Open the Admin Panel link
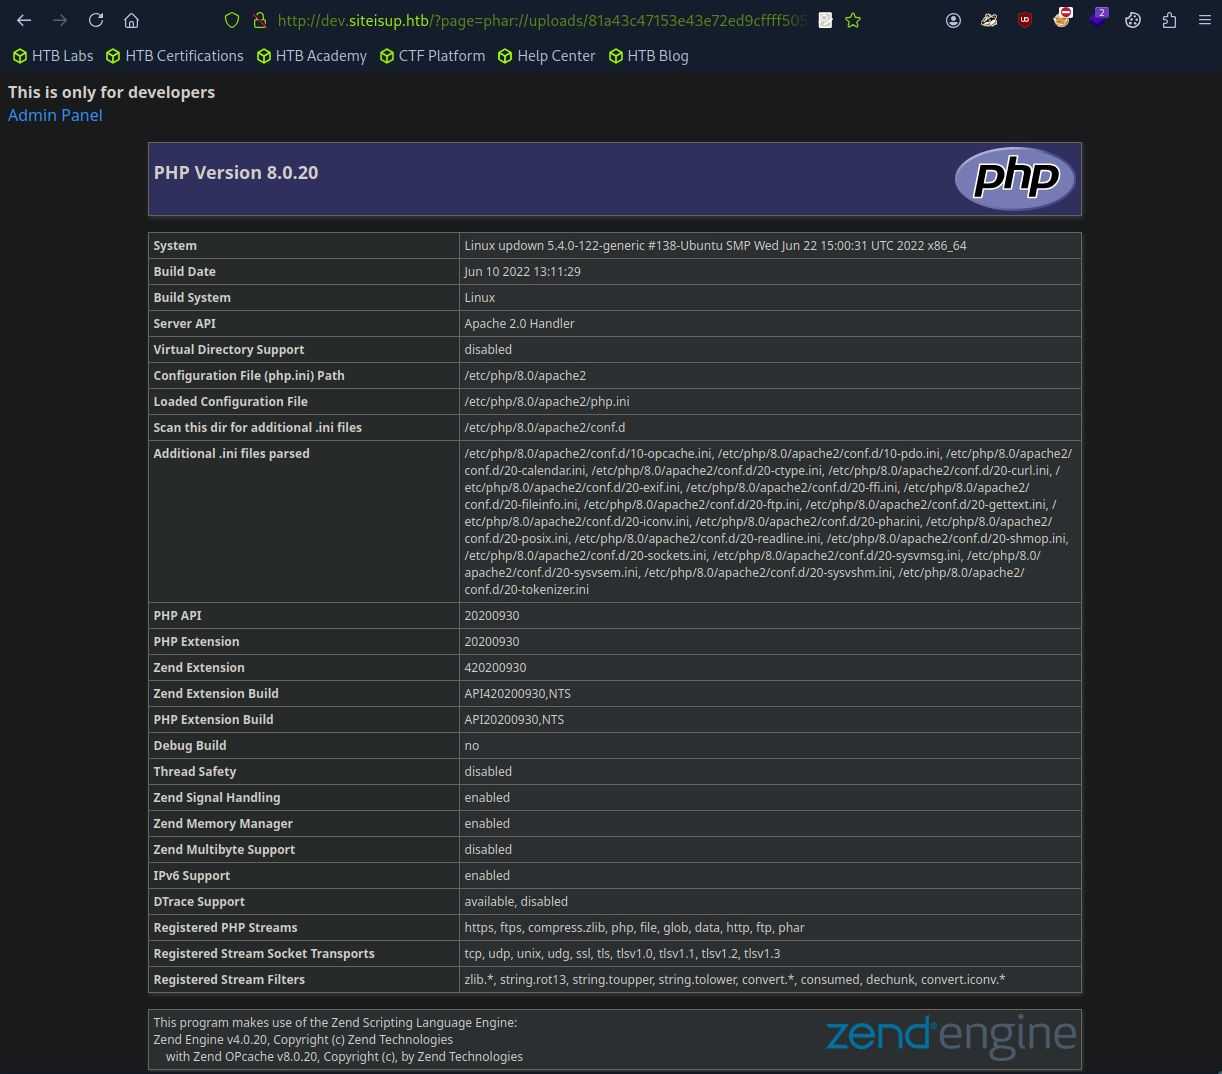The width and height of the screenshot is (1222, 1074). [55, 115]
